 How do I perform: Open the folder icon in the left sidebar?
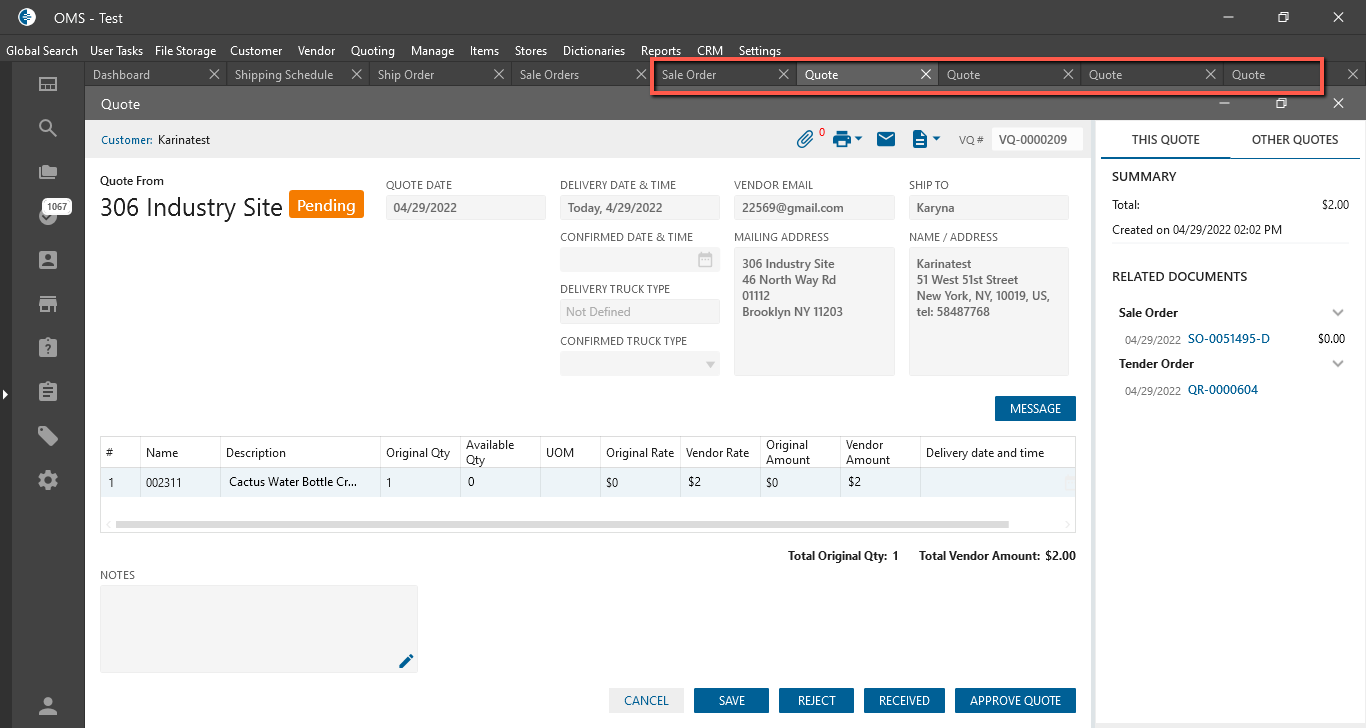click(48, 172)
